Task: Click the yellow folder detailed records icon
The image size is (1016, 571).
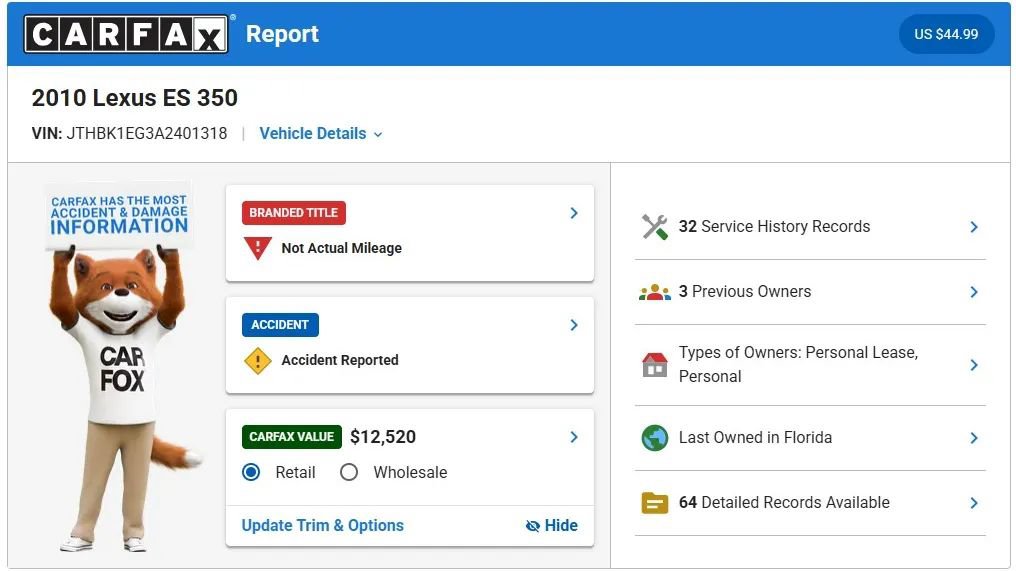Action: [x=654, y=503]
